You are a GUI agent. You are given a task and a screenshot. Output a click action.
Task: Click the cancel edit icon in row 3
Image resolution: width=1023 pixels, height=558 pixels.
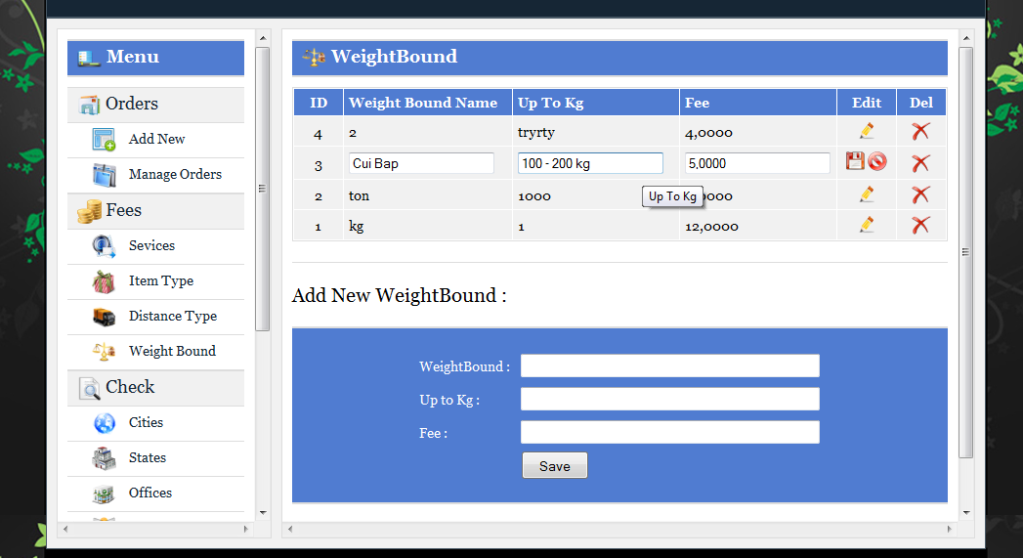(x=877, y=162)
